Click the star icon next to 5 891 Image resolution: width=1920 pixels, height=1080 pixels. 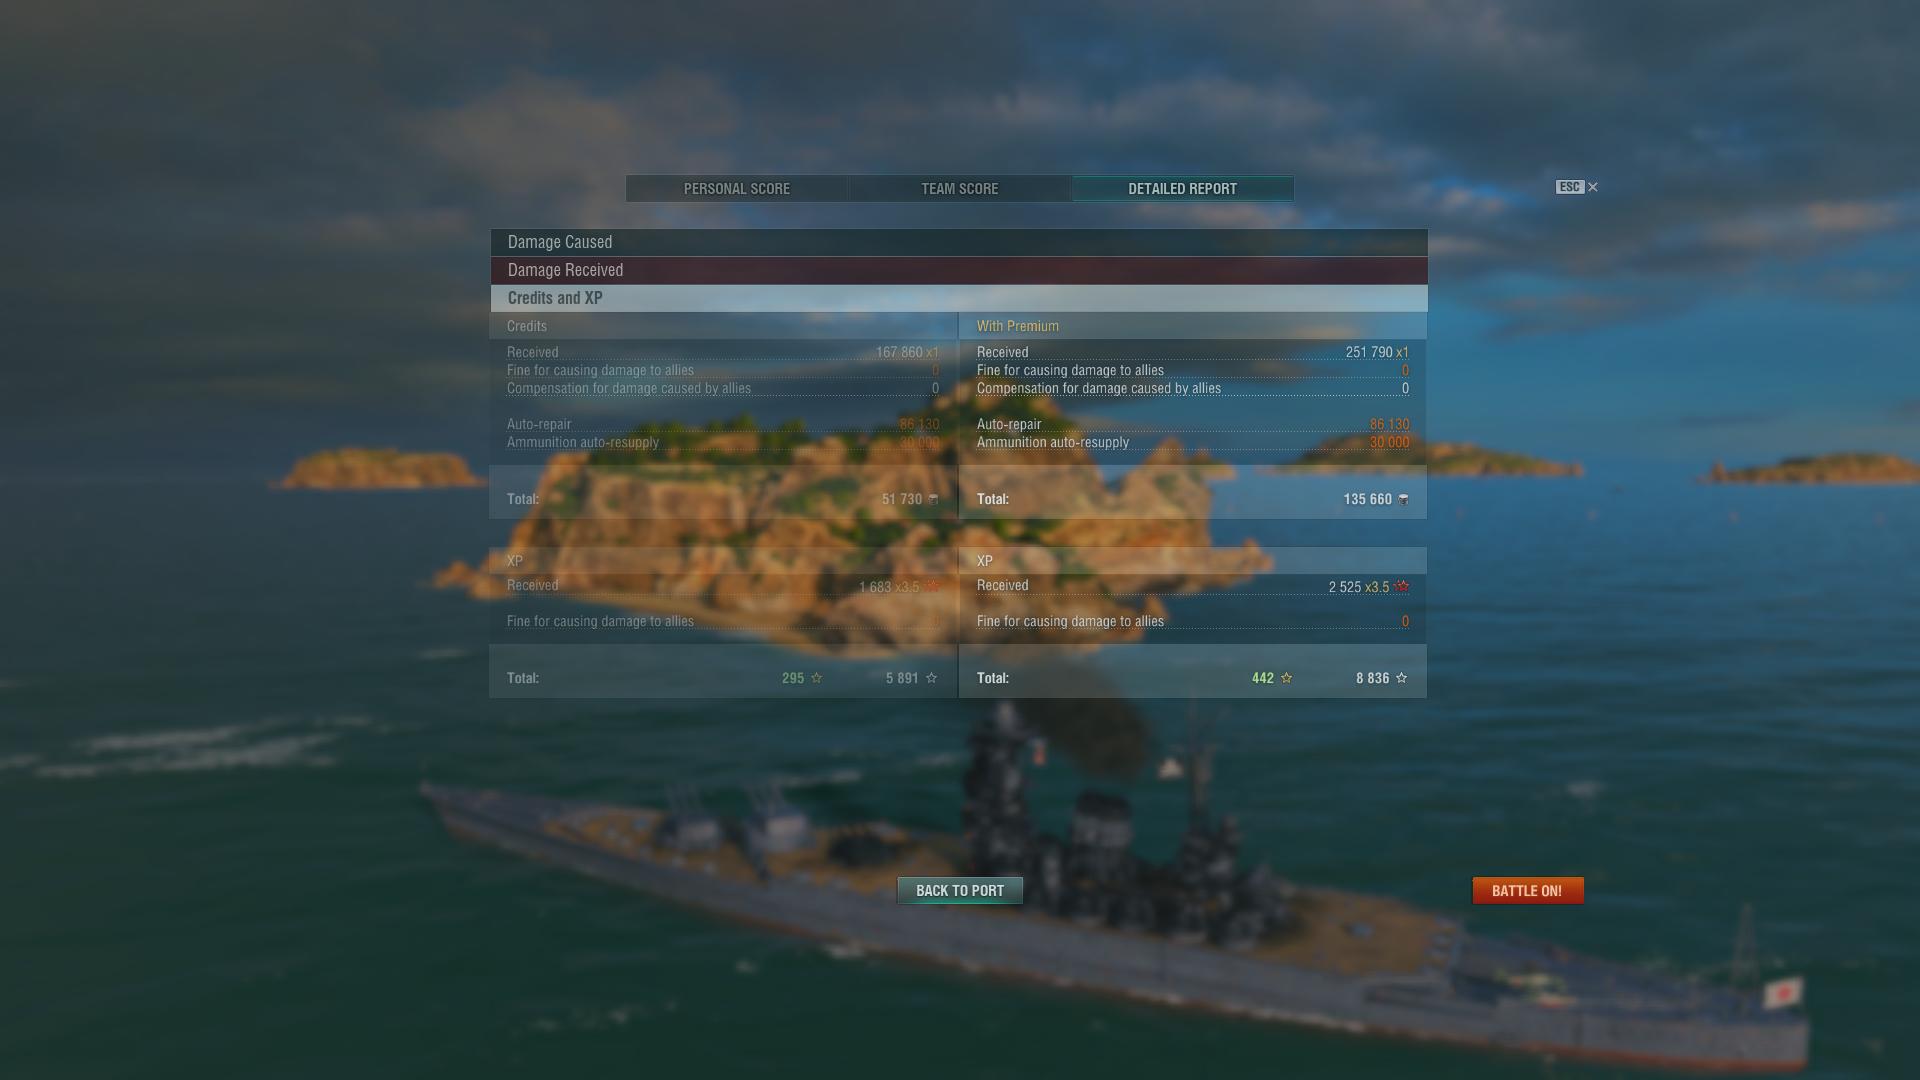(931, 678)
